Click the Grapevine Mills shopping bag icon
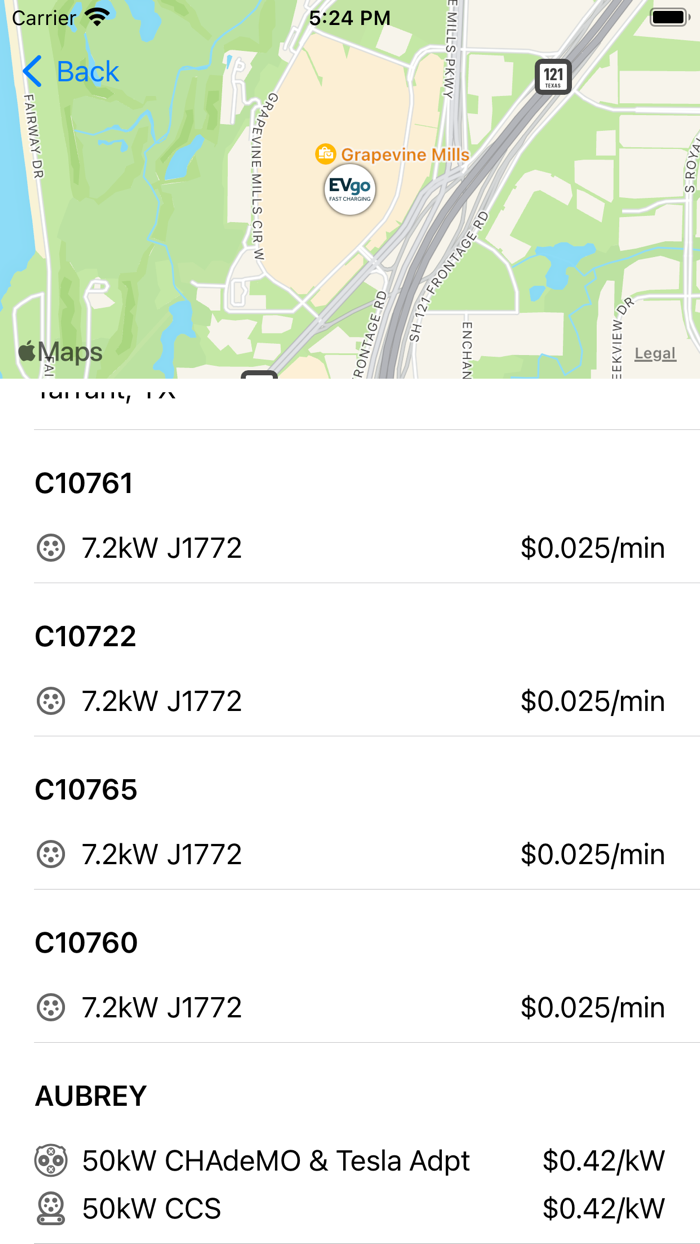700x1244 pixels. [325, 155]
